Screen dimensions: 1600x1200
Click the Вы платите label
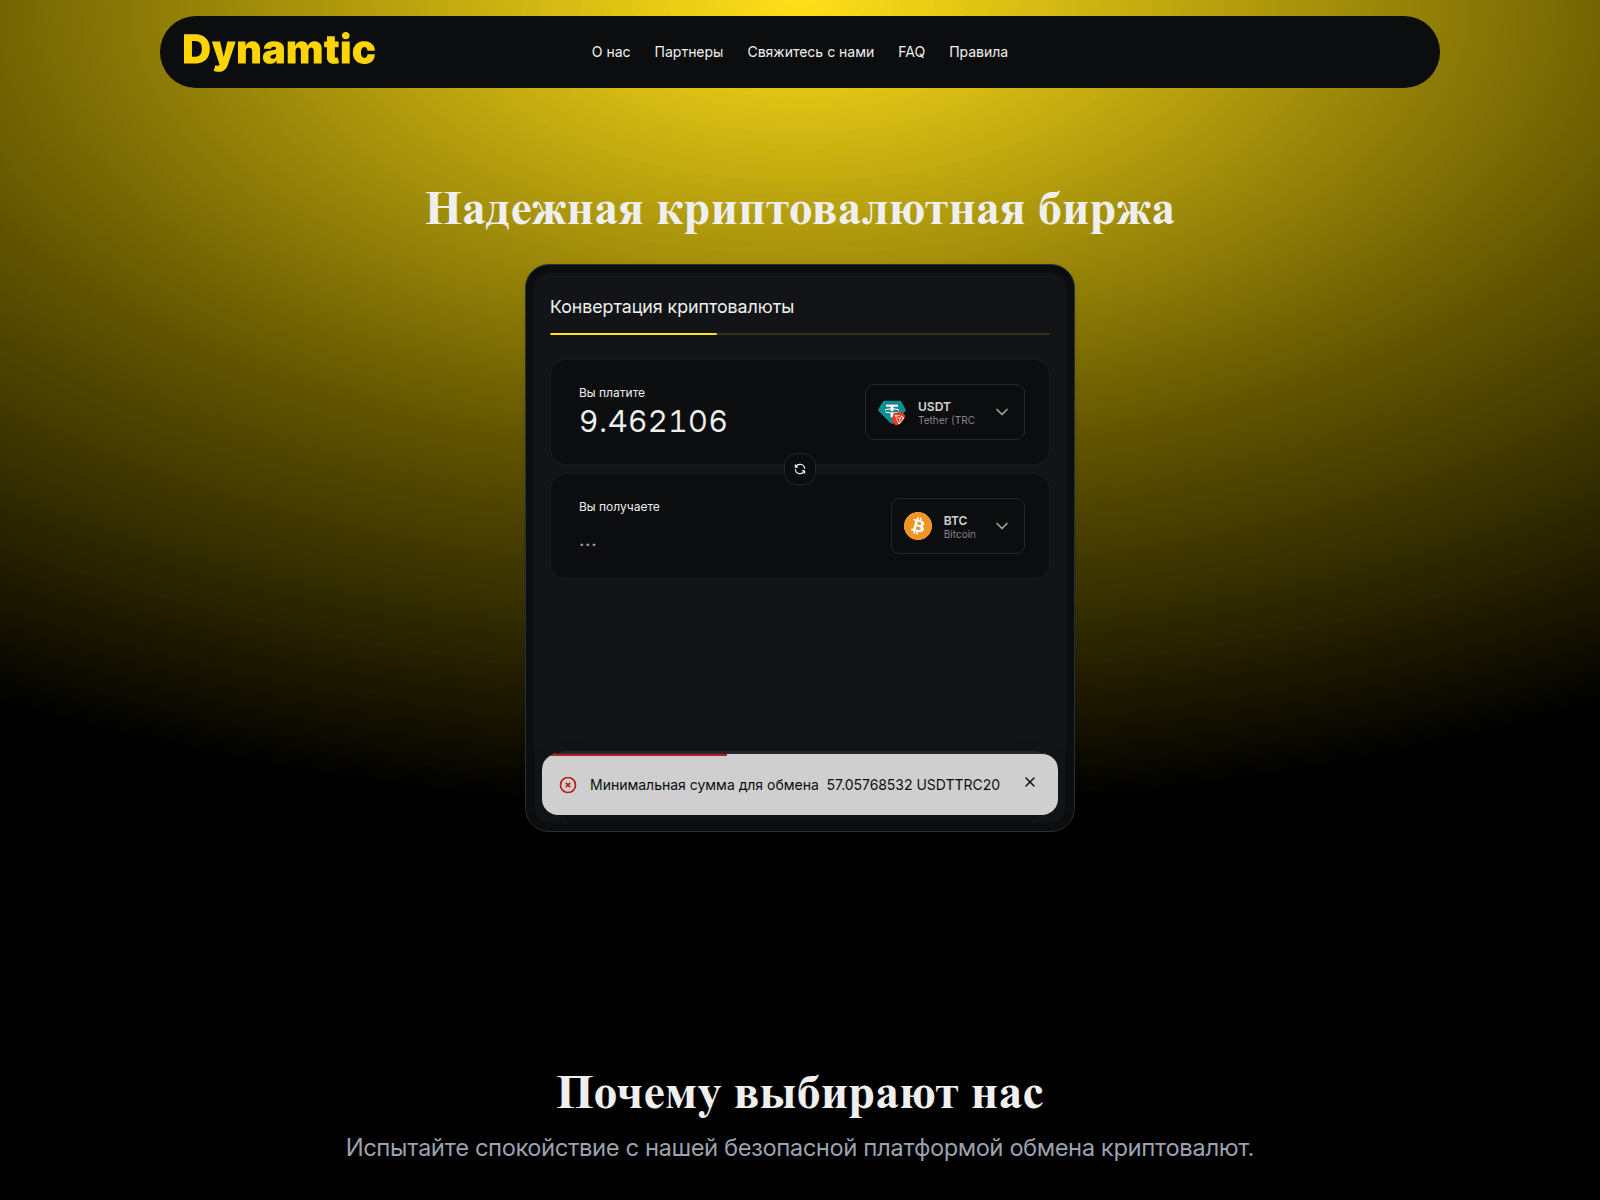click(612, 393)
